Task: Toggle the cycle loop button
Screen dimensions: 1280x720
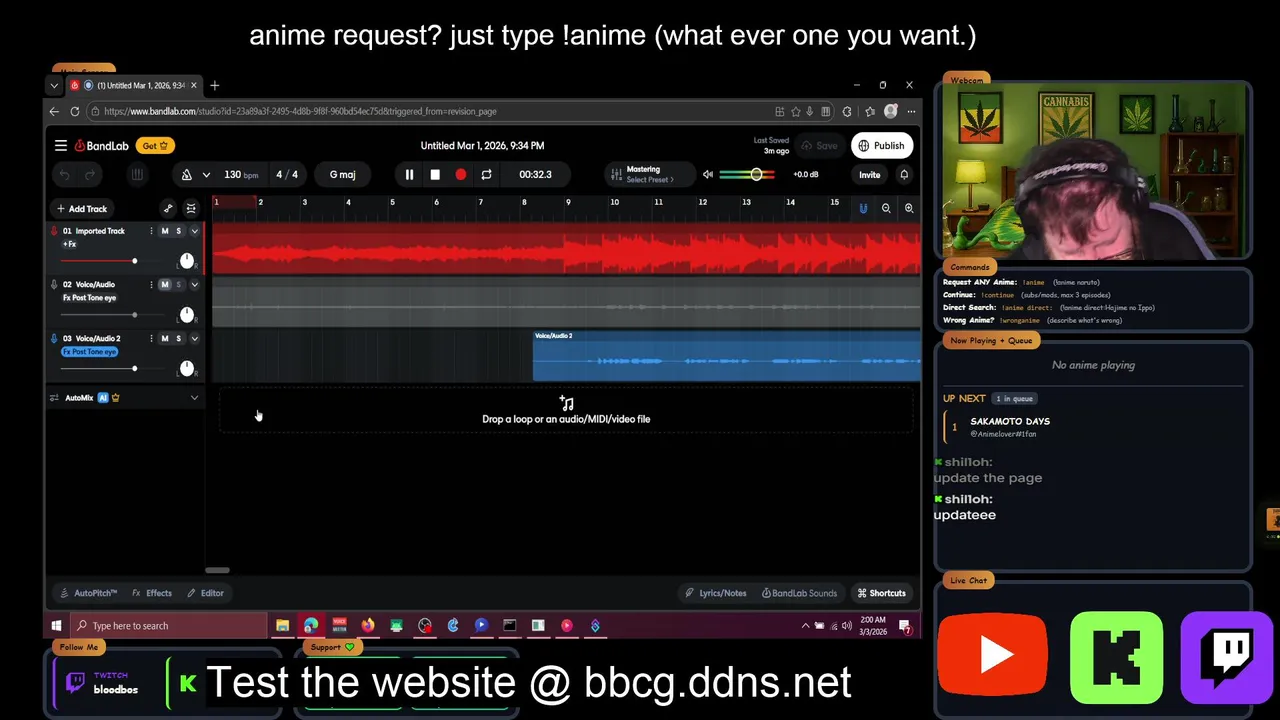Action: coord(486,175)
